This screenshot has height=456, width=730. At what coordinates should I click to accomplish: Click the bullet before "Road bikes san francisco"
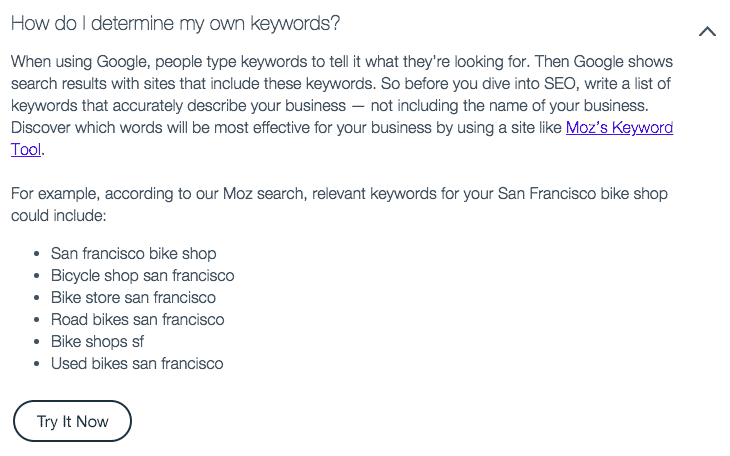(37, 320)
